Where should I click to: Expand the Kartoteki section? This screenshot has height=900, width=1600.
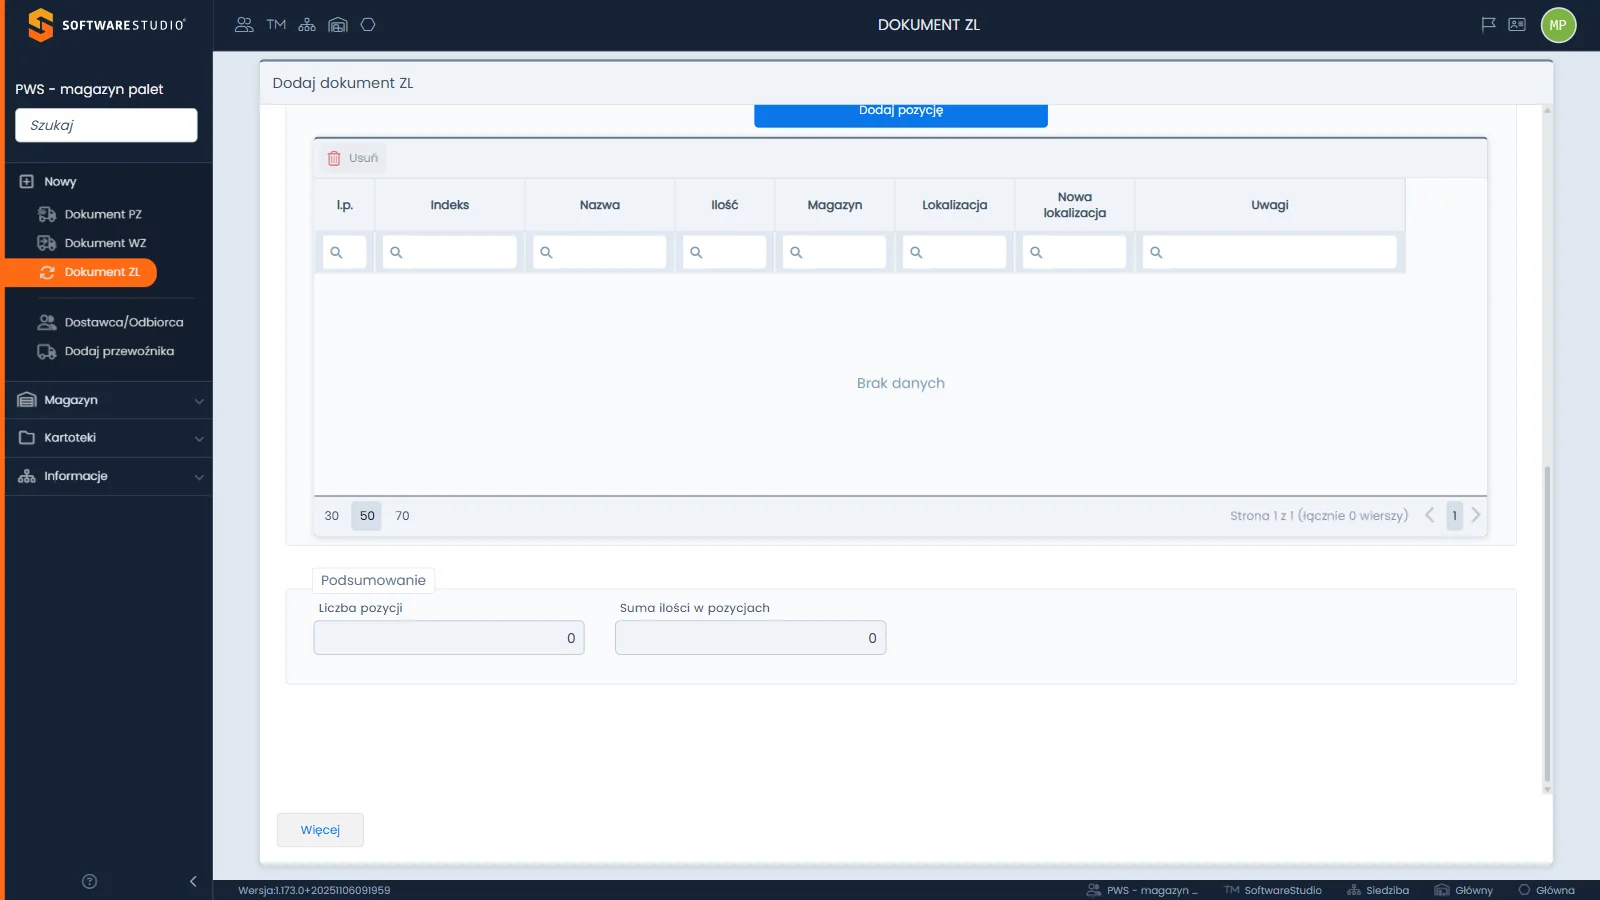(x=109, y=438)
